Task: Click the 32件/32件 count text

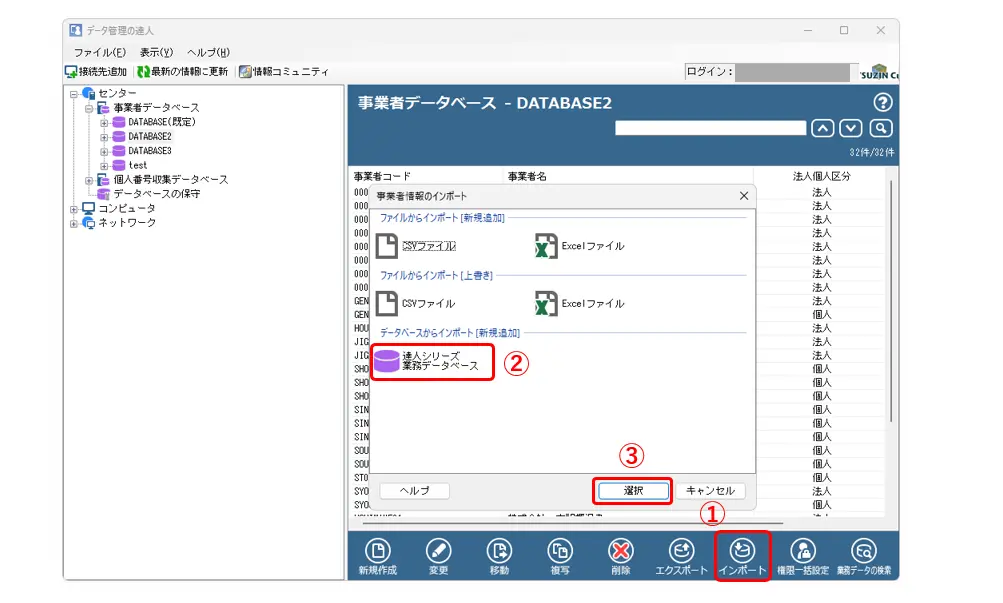Action: point(872,152)
